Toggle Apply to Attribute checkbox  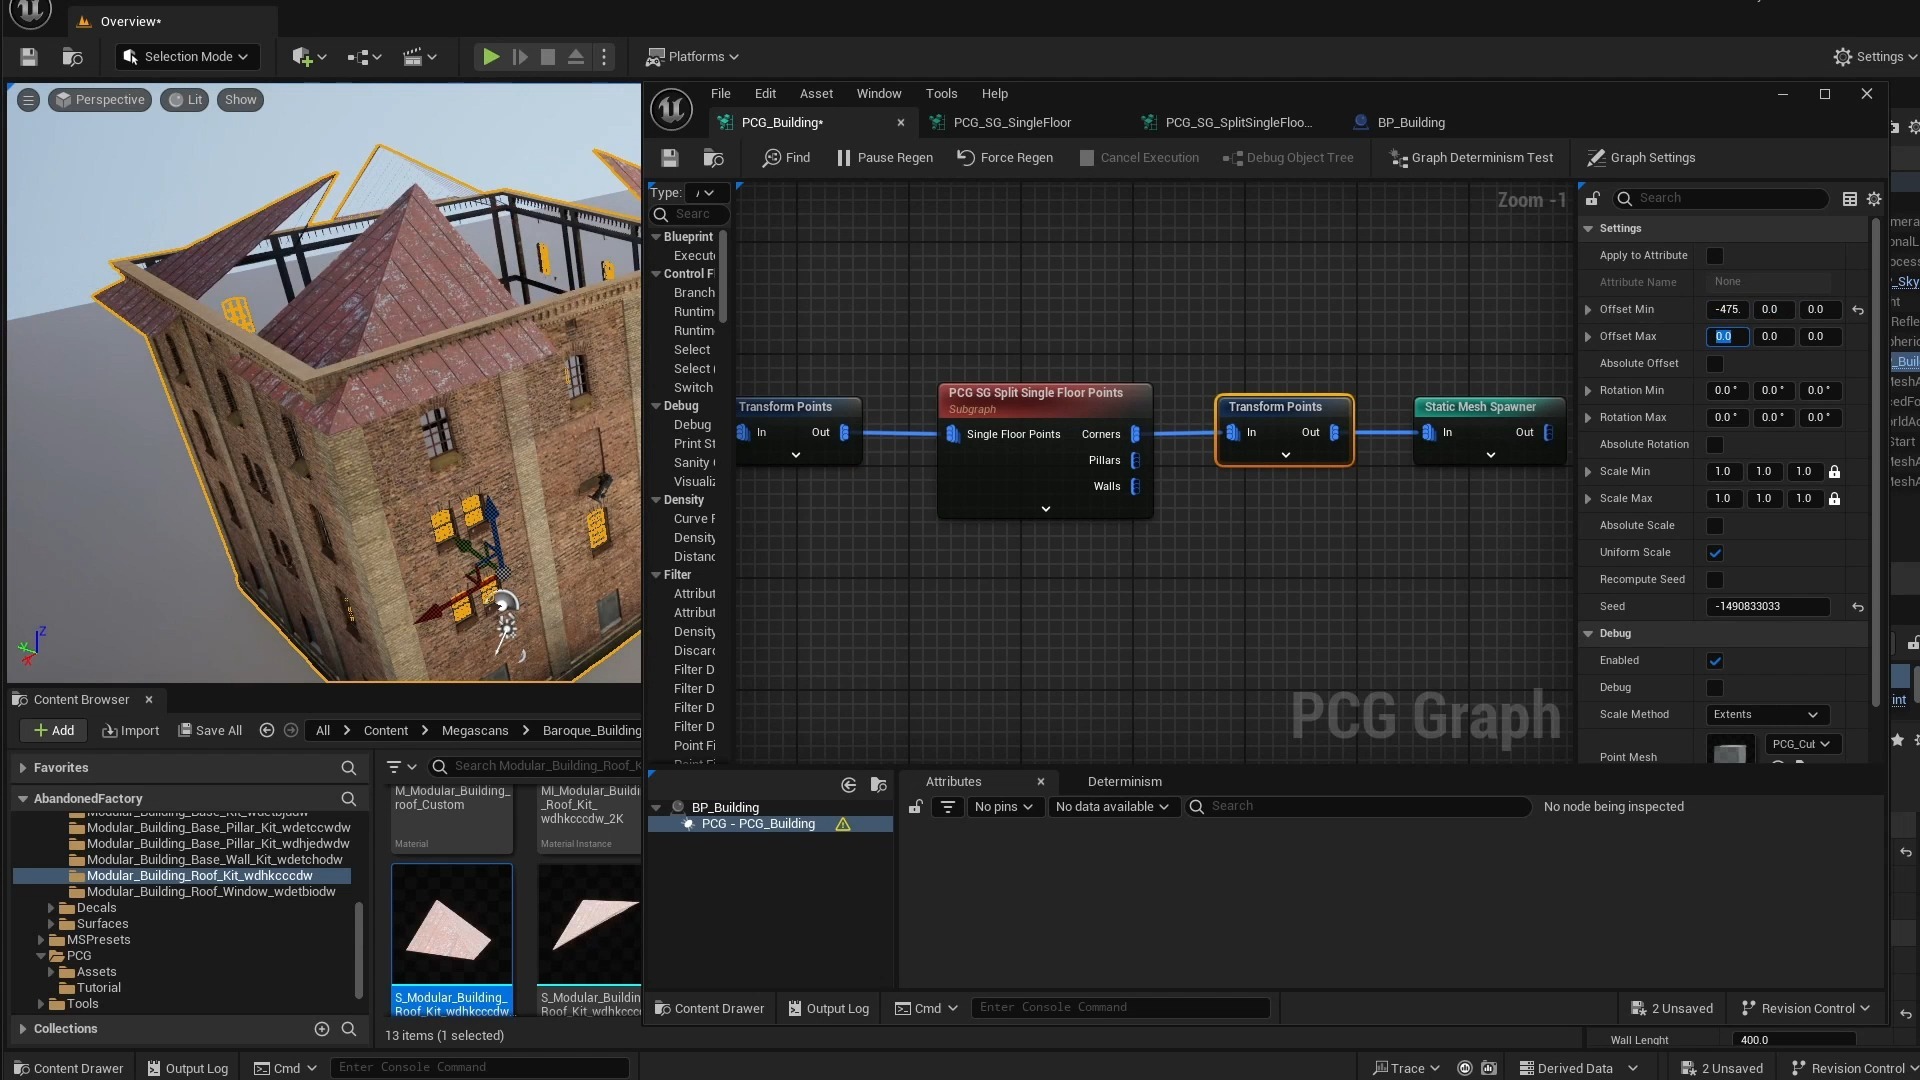coord(1715,256)
